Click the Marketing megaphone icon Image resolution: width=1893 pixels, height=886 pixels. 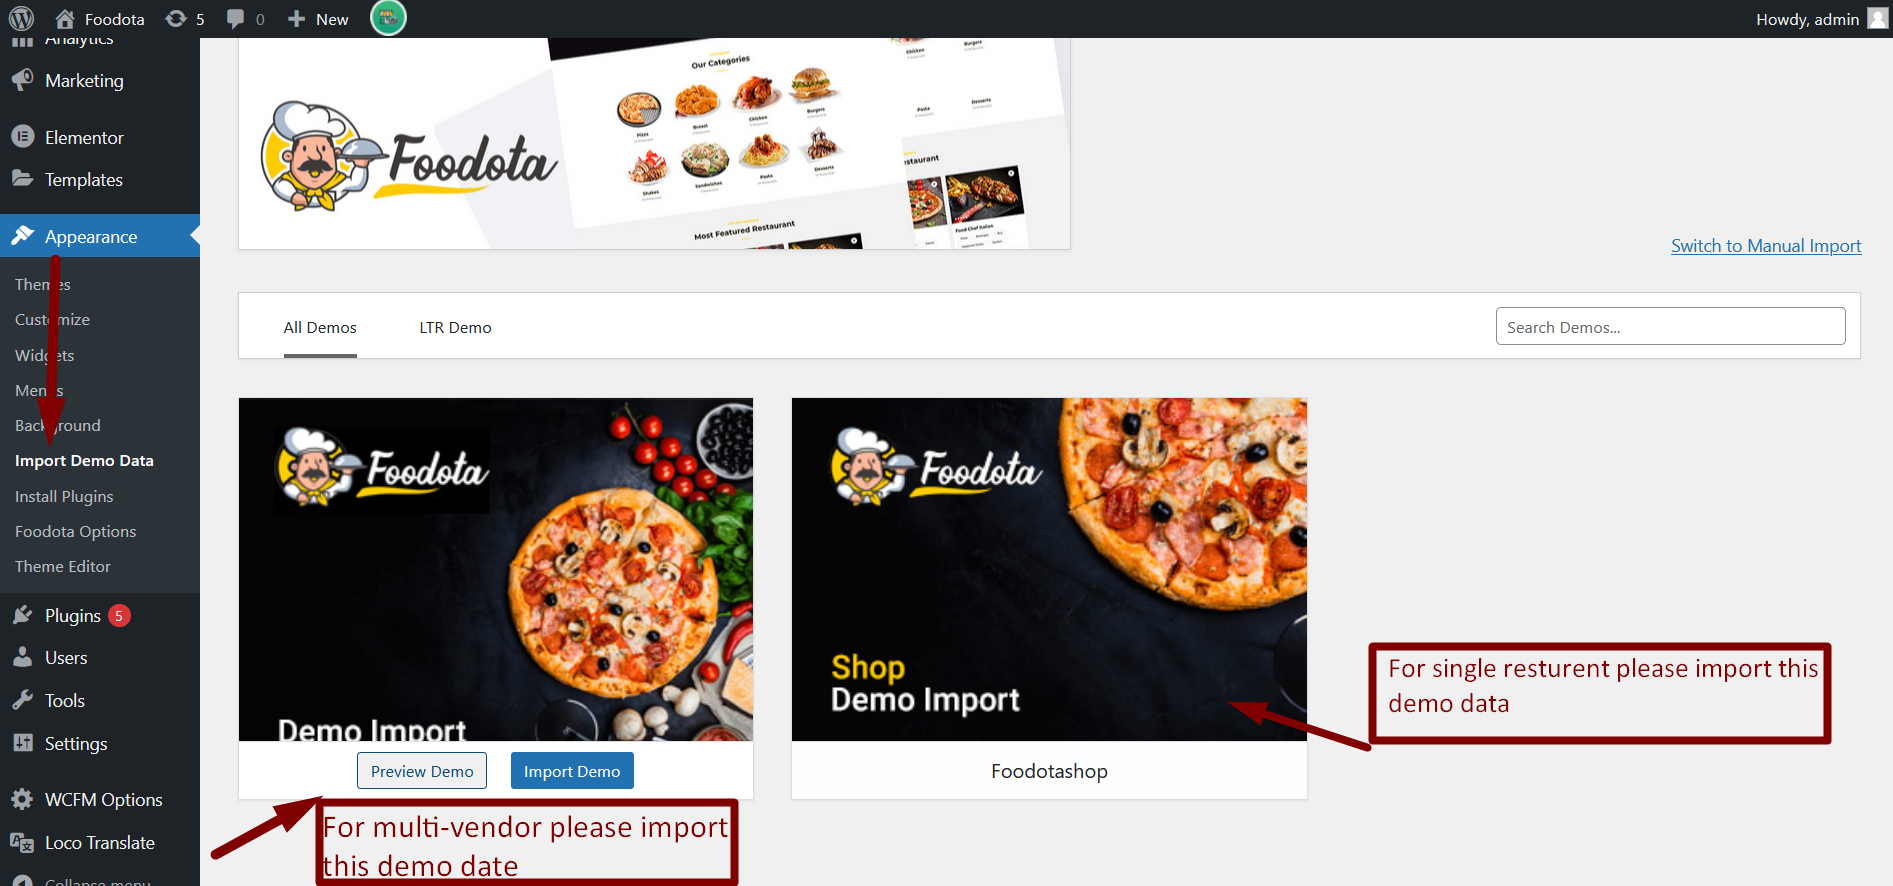(22, 80)
